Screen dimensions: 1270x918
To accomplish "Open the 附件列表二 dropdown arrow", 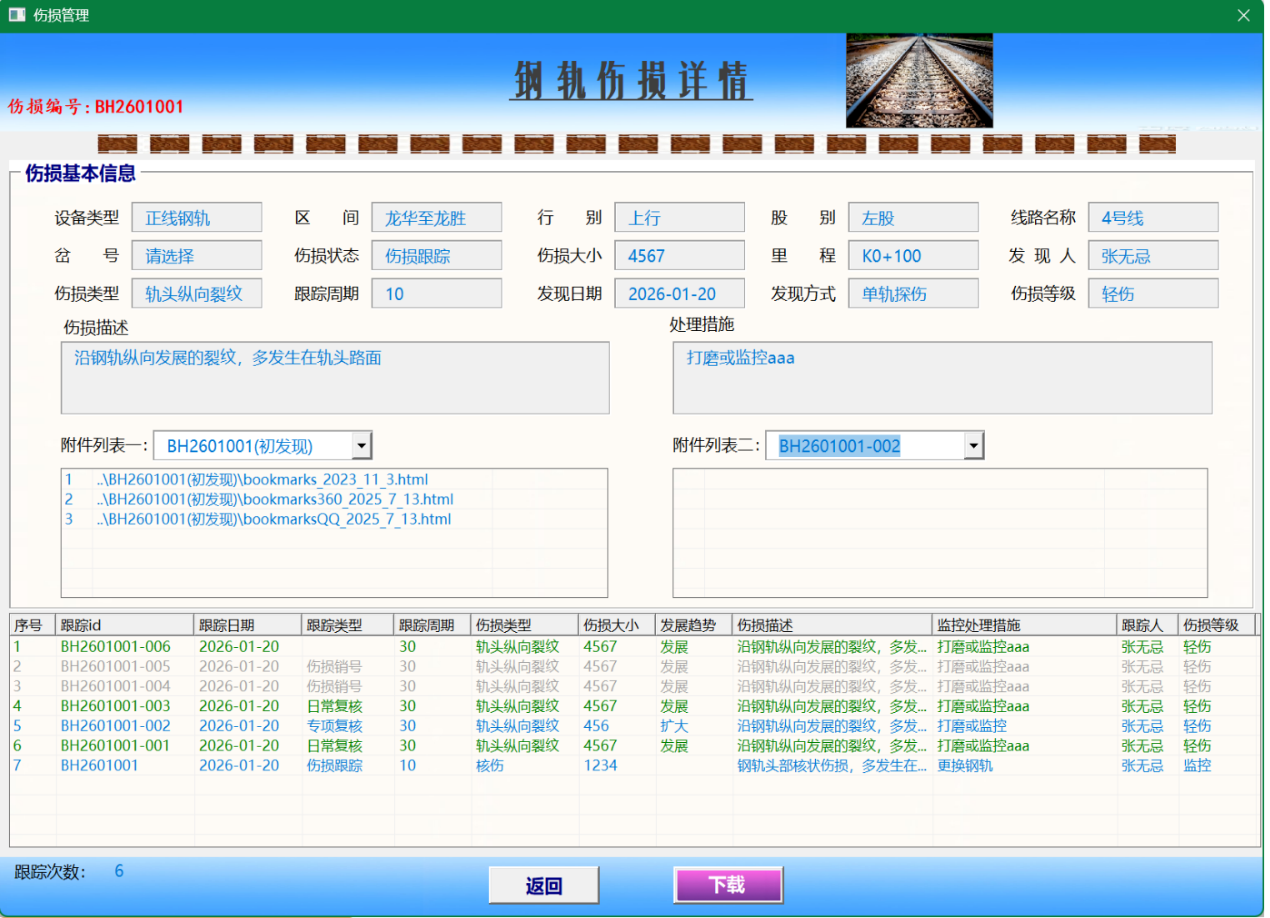I will tap(973, 446).
